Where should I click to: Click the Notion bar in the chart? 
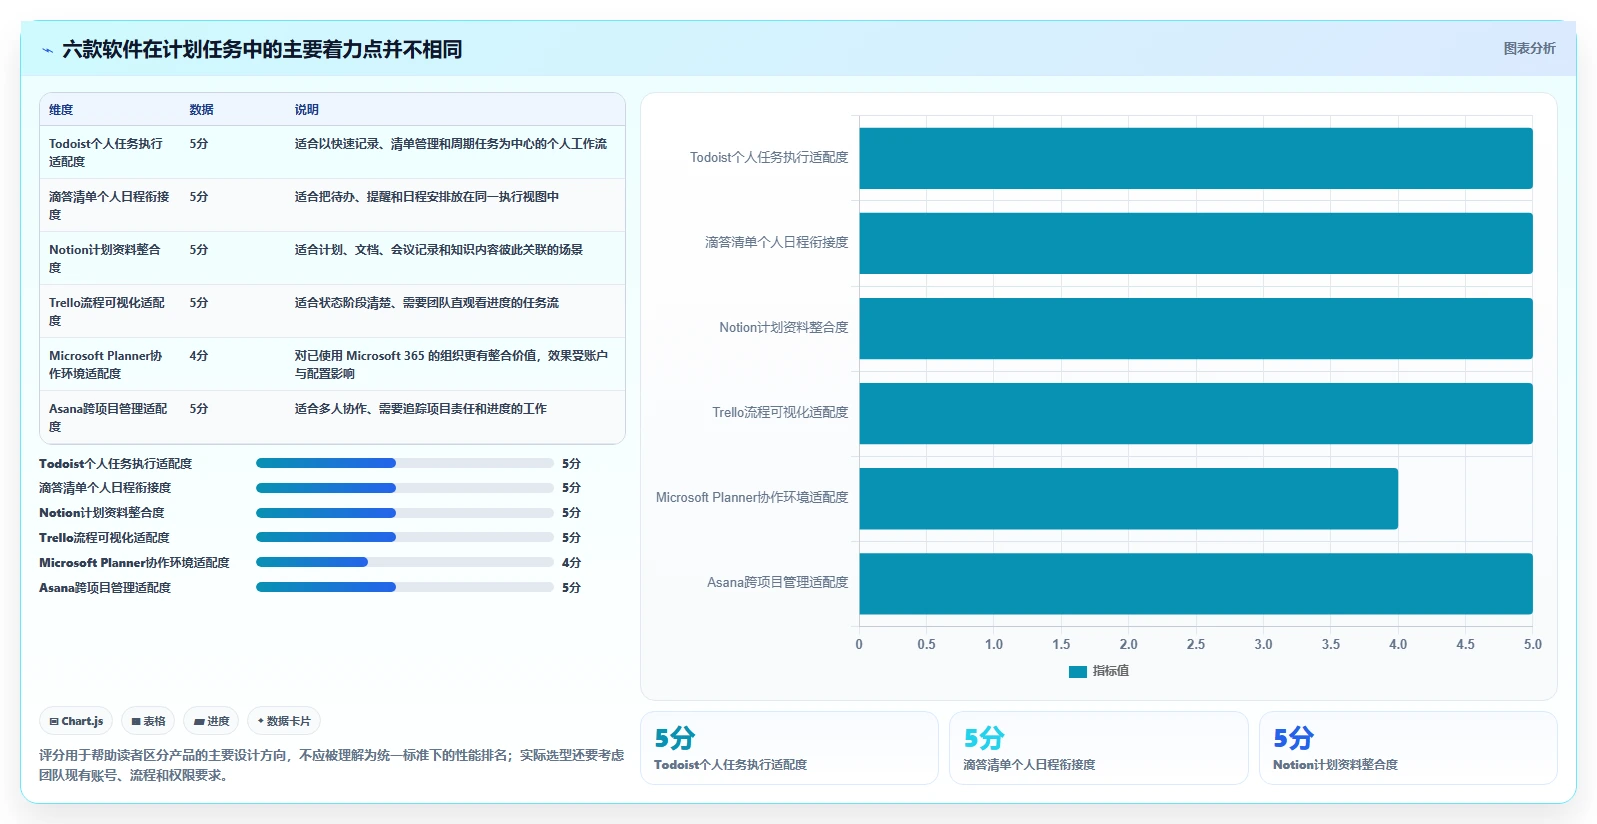pos(1196,328)
